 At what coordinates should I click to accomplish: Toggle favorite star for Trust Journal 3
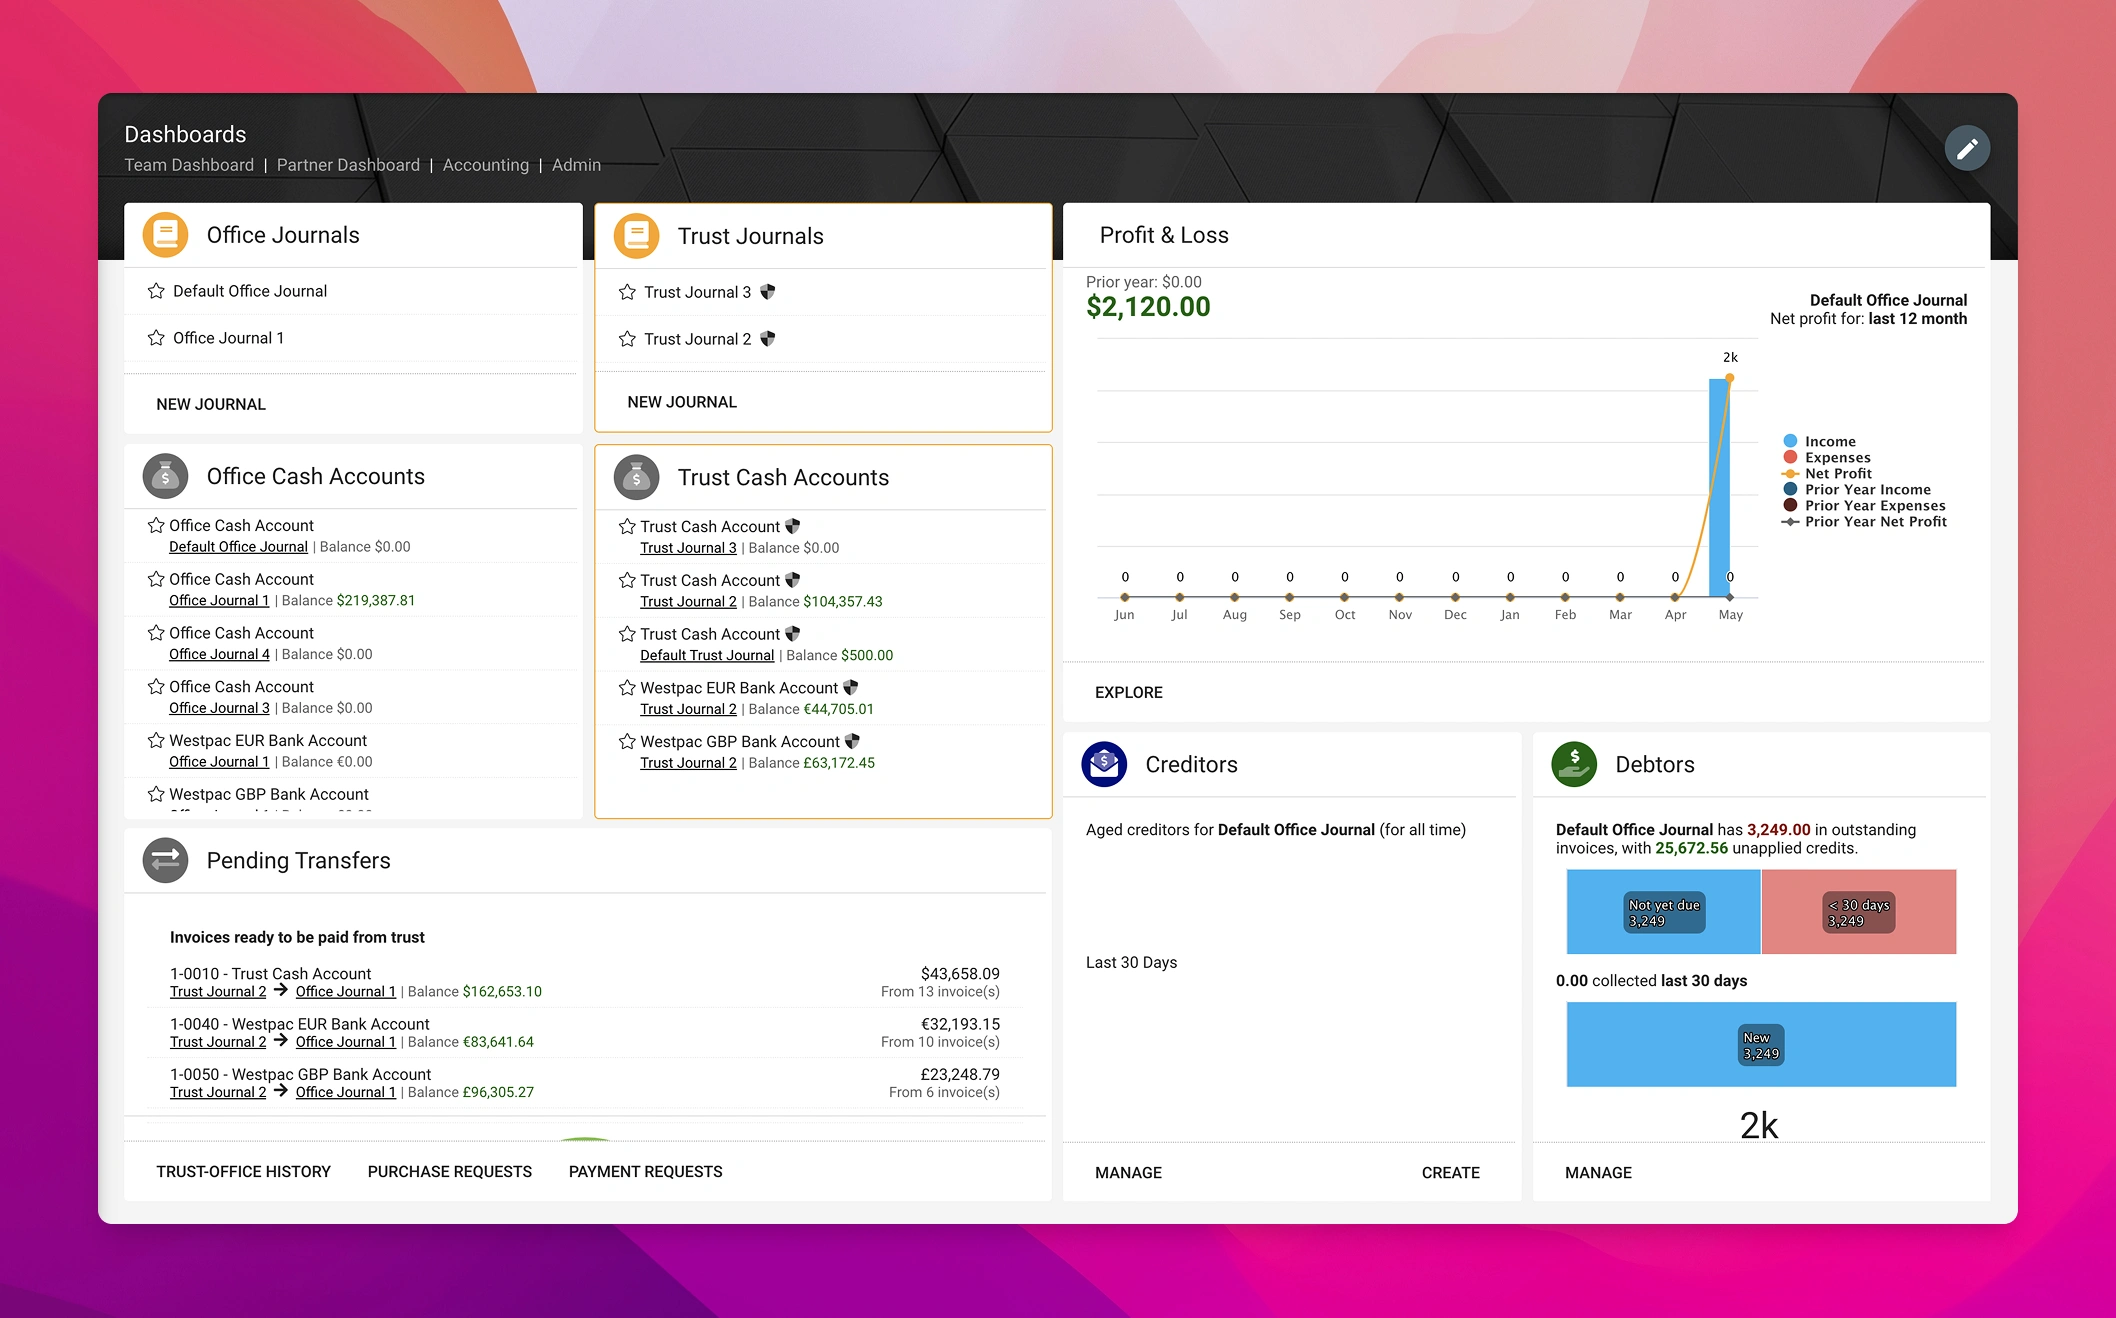click(x=627, y=292)
